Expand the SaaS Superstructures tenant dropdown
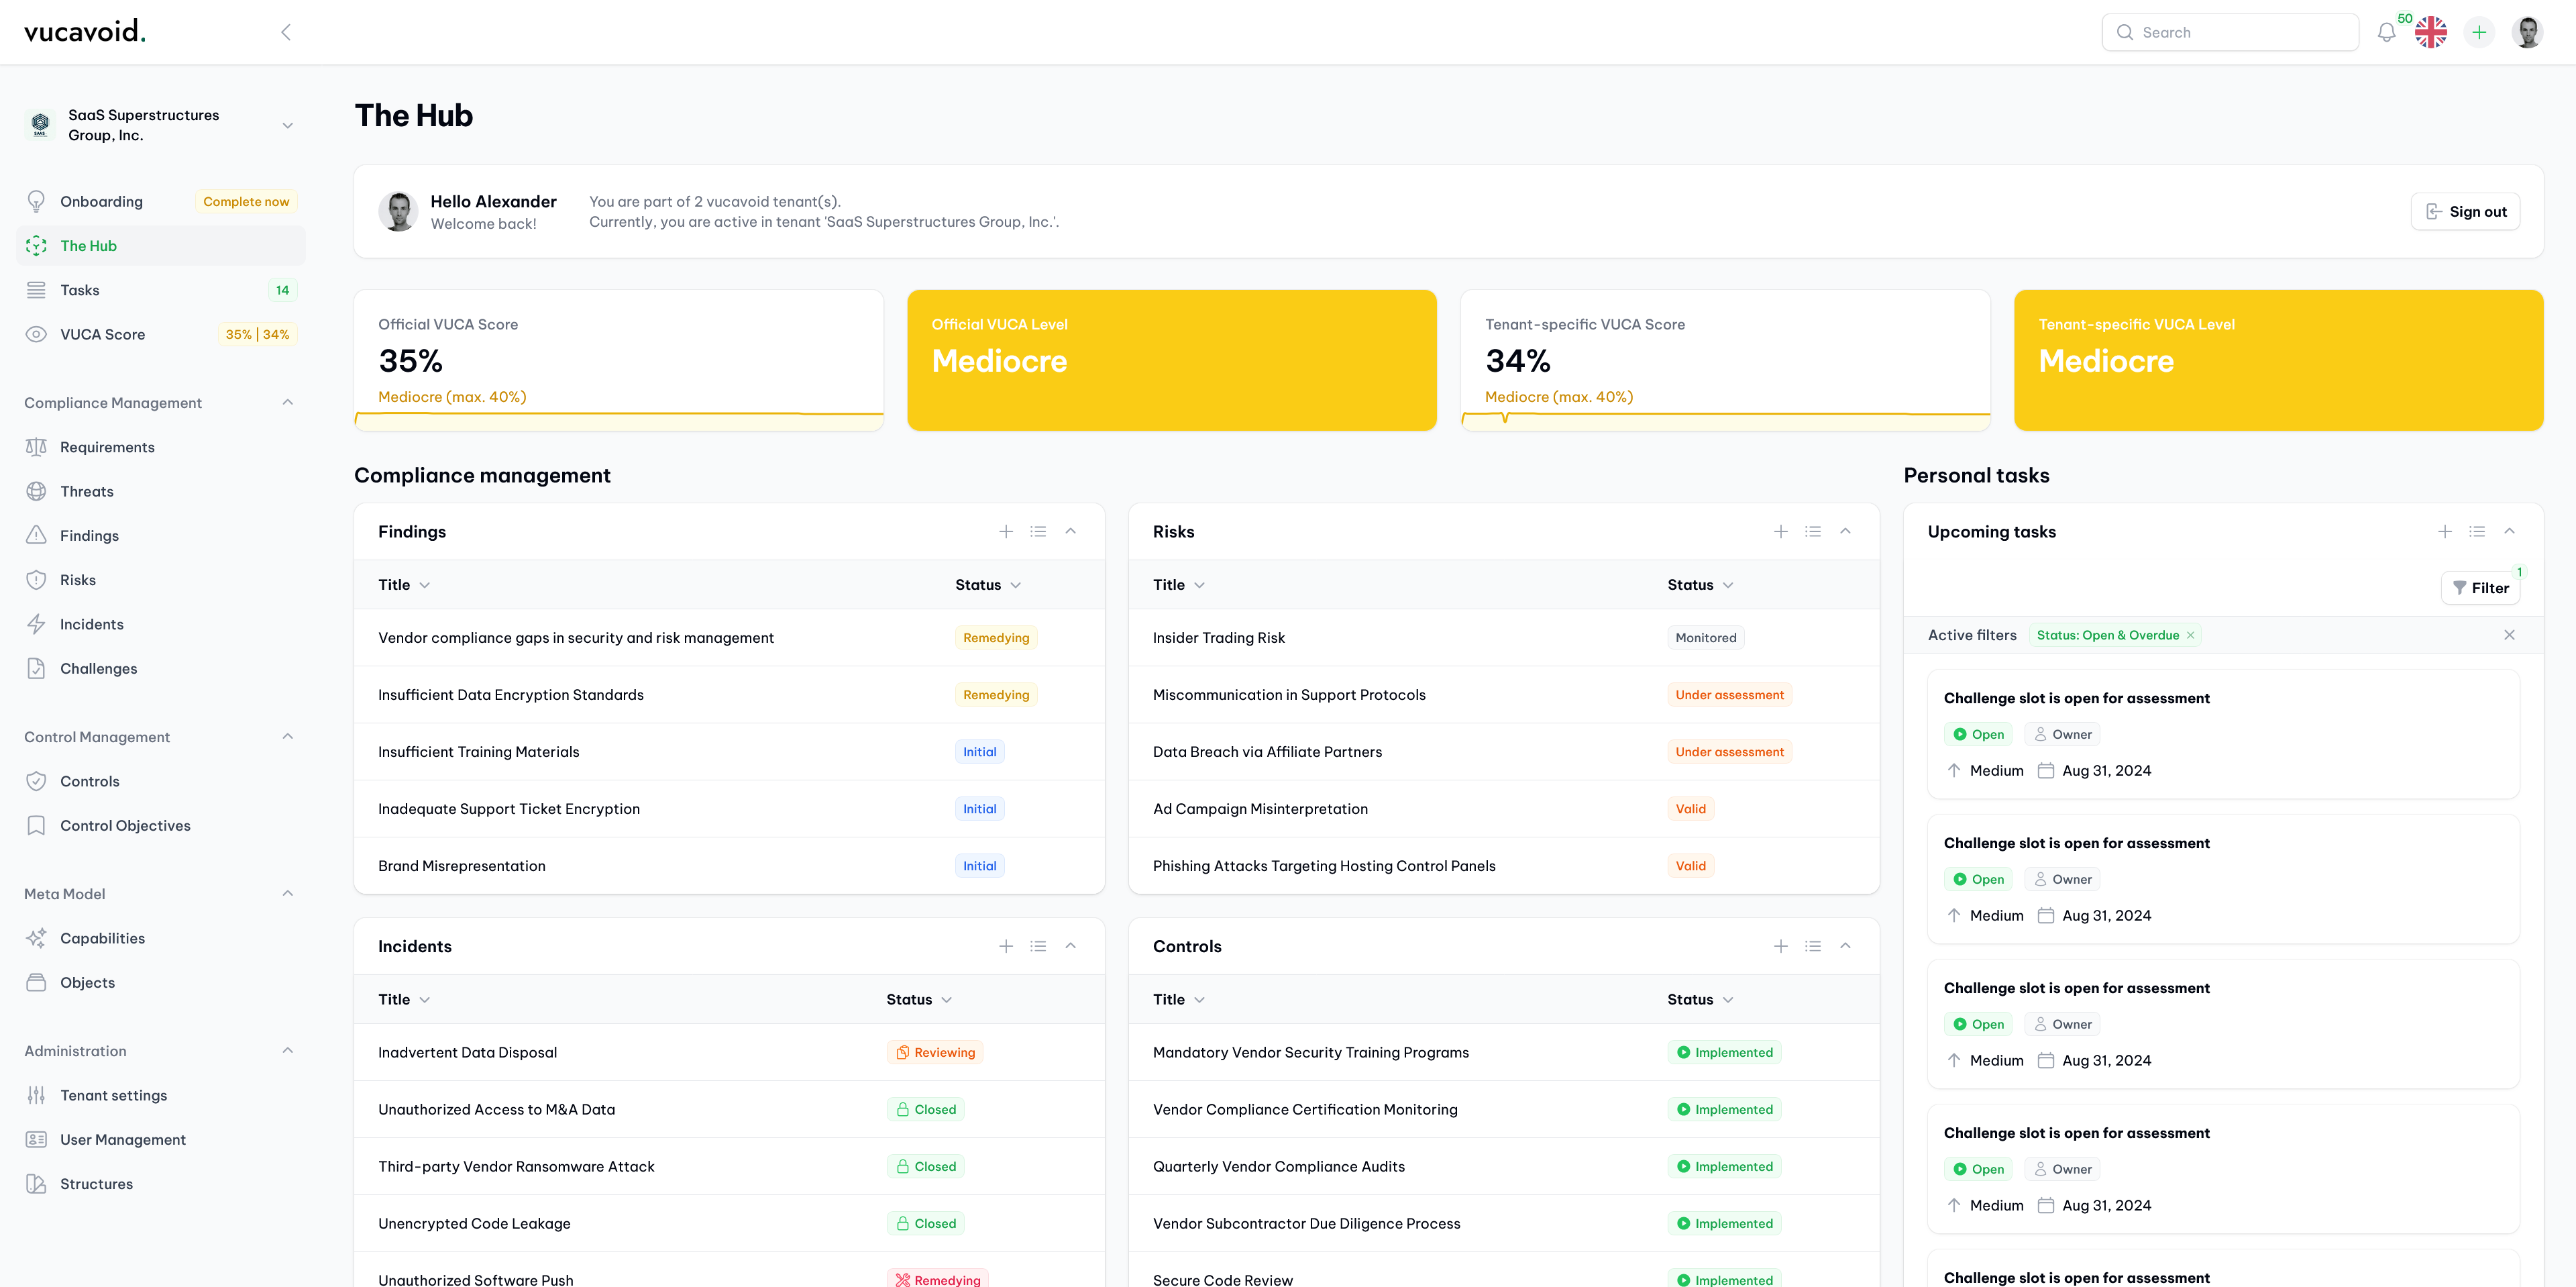Viewport: 2576px width, 1287px height. (x=288, y=126)
